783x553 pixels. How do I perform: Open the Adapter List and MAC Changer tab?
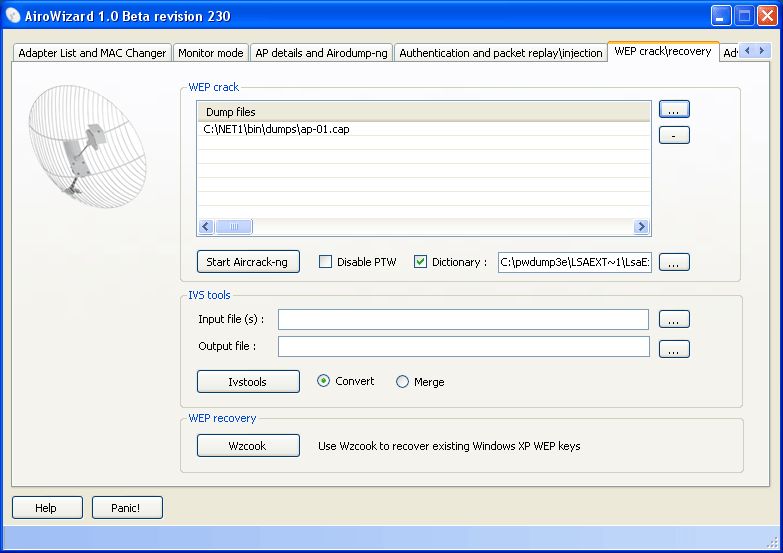tap(92, 53)
